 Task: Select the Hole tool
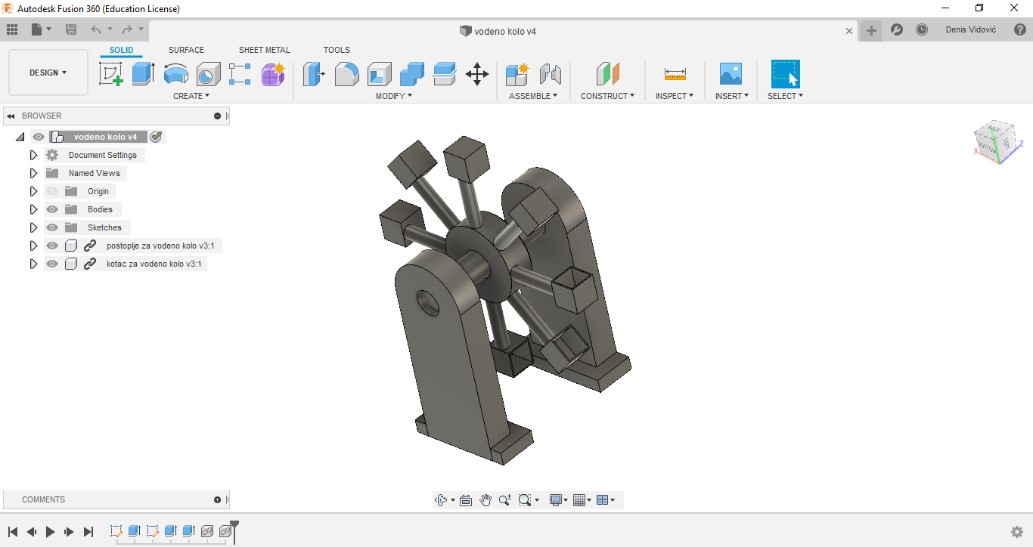pos(208,74)
